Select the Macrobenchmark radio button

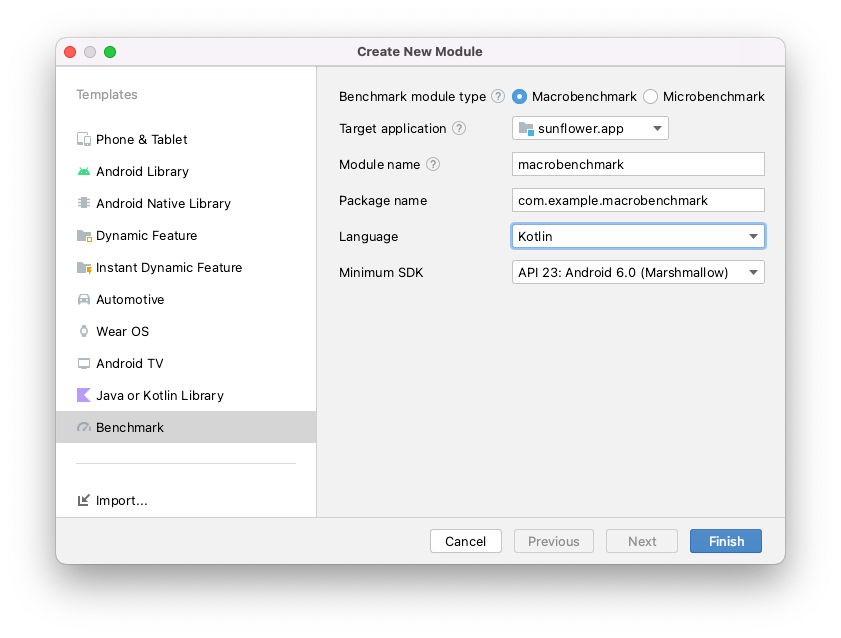click(519, 97)
